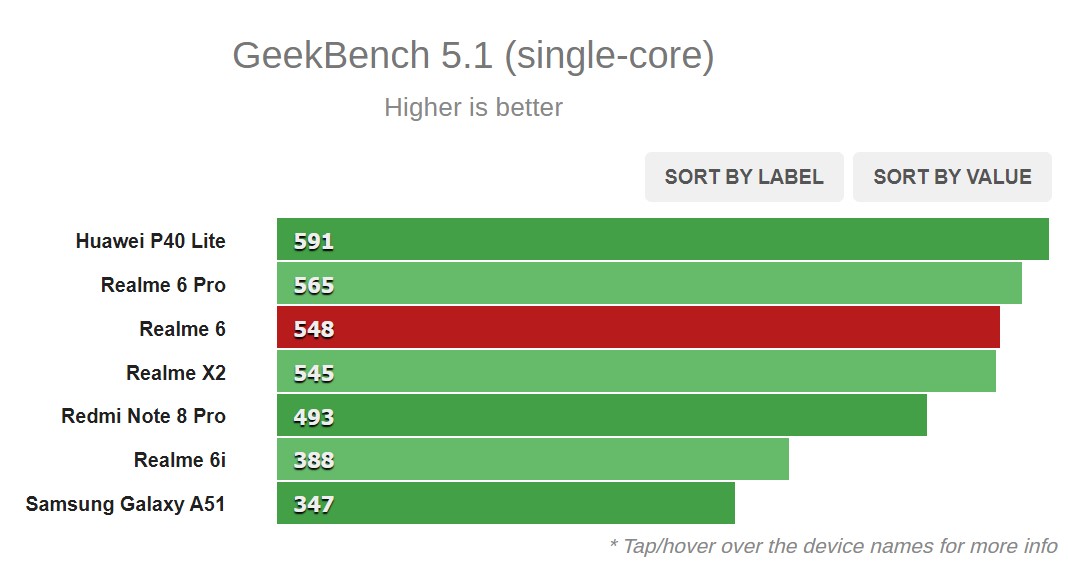Click the Tap/hover footnote text

833,546
